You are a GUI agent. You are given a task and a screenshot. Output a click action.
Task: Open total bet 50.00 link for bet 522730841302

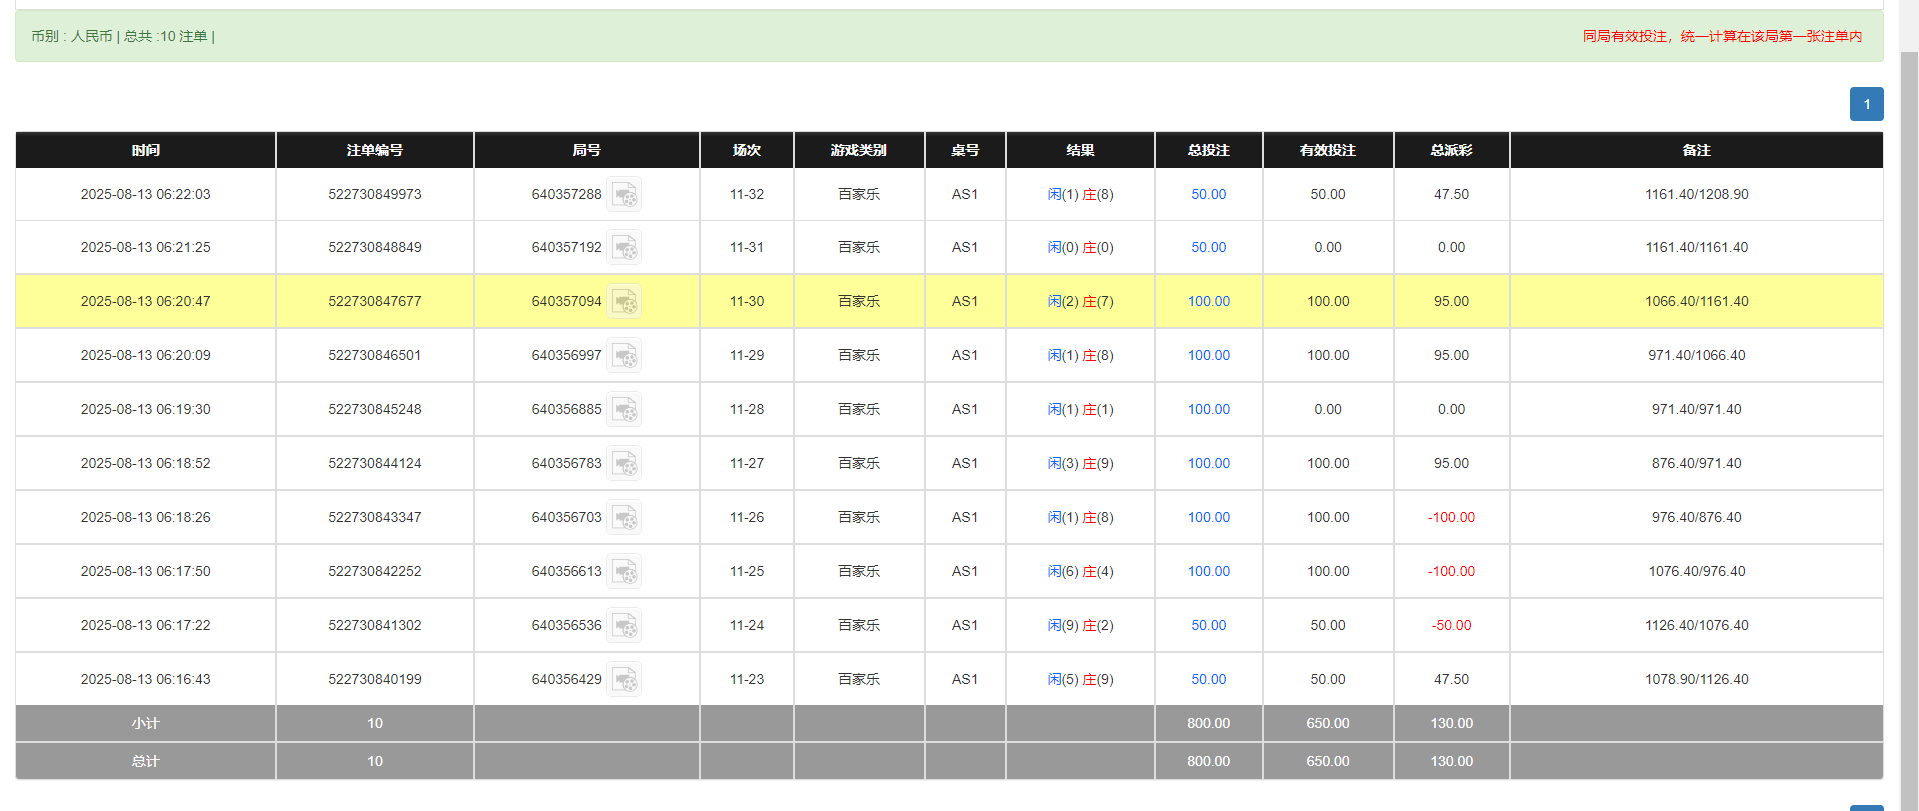[1208, 625]
